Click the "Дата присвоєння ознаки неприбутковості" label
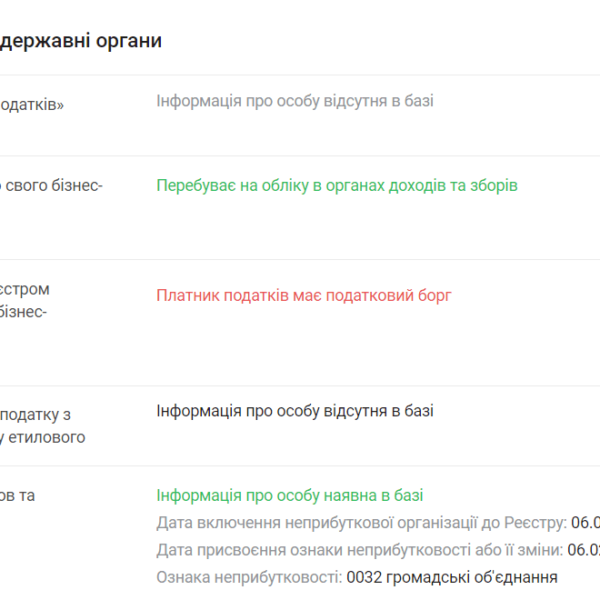The image size is (600, 600). pos(359,550)
